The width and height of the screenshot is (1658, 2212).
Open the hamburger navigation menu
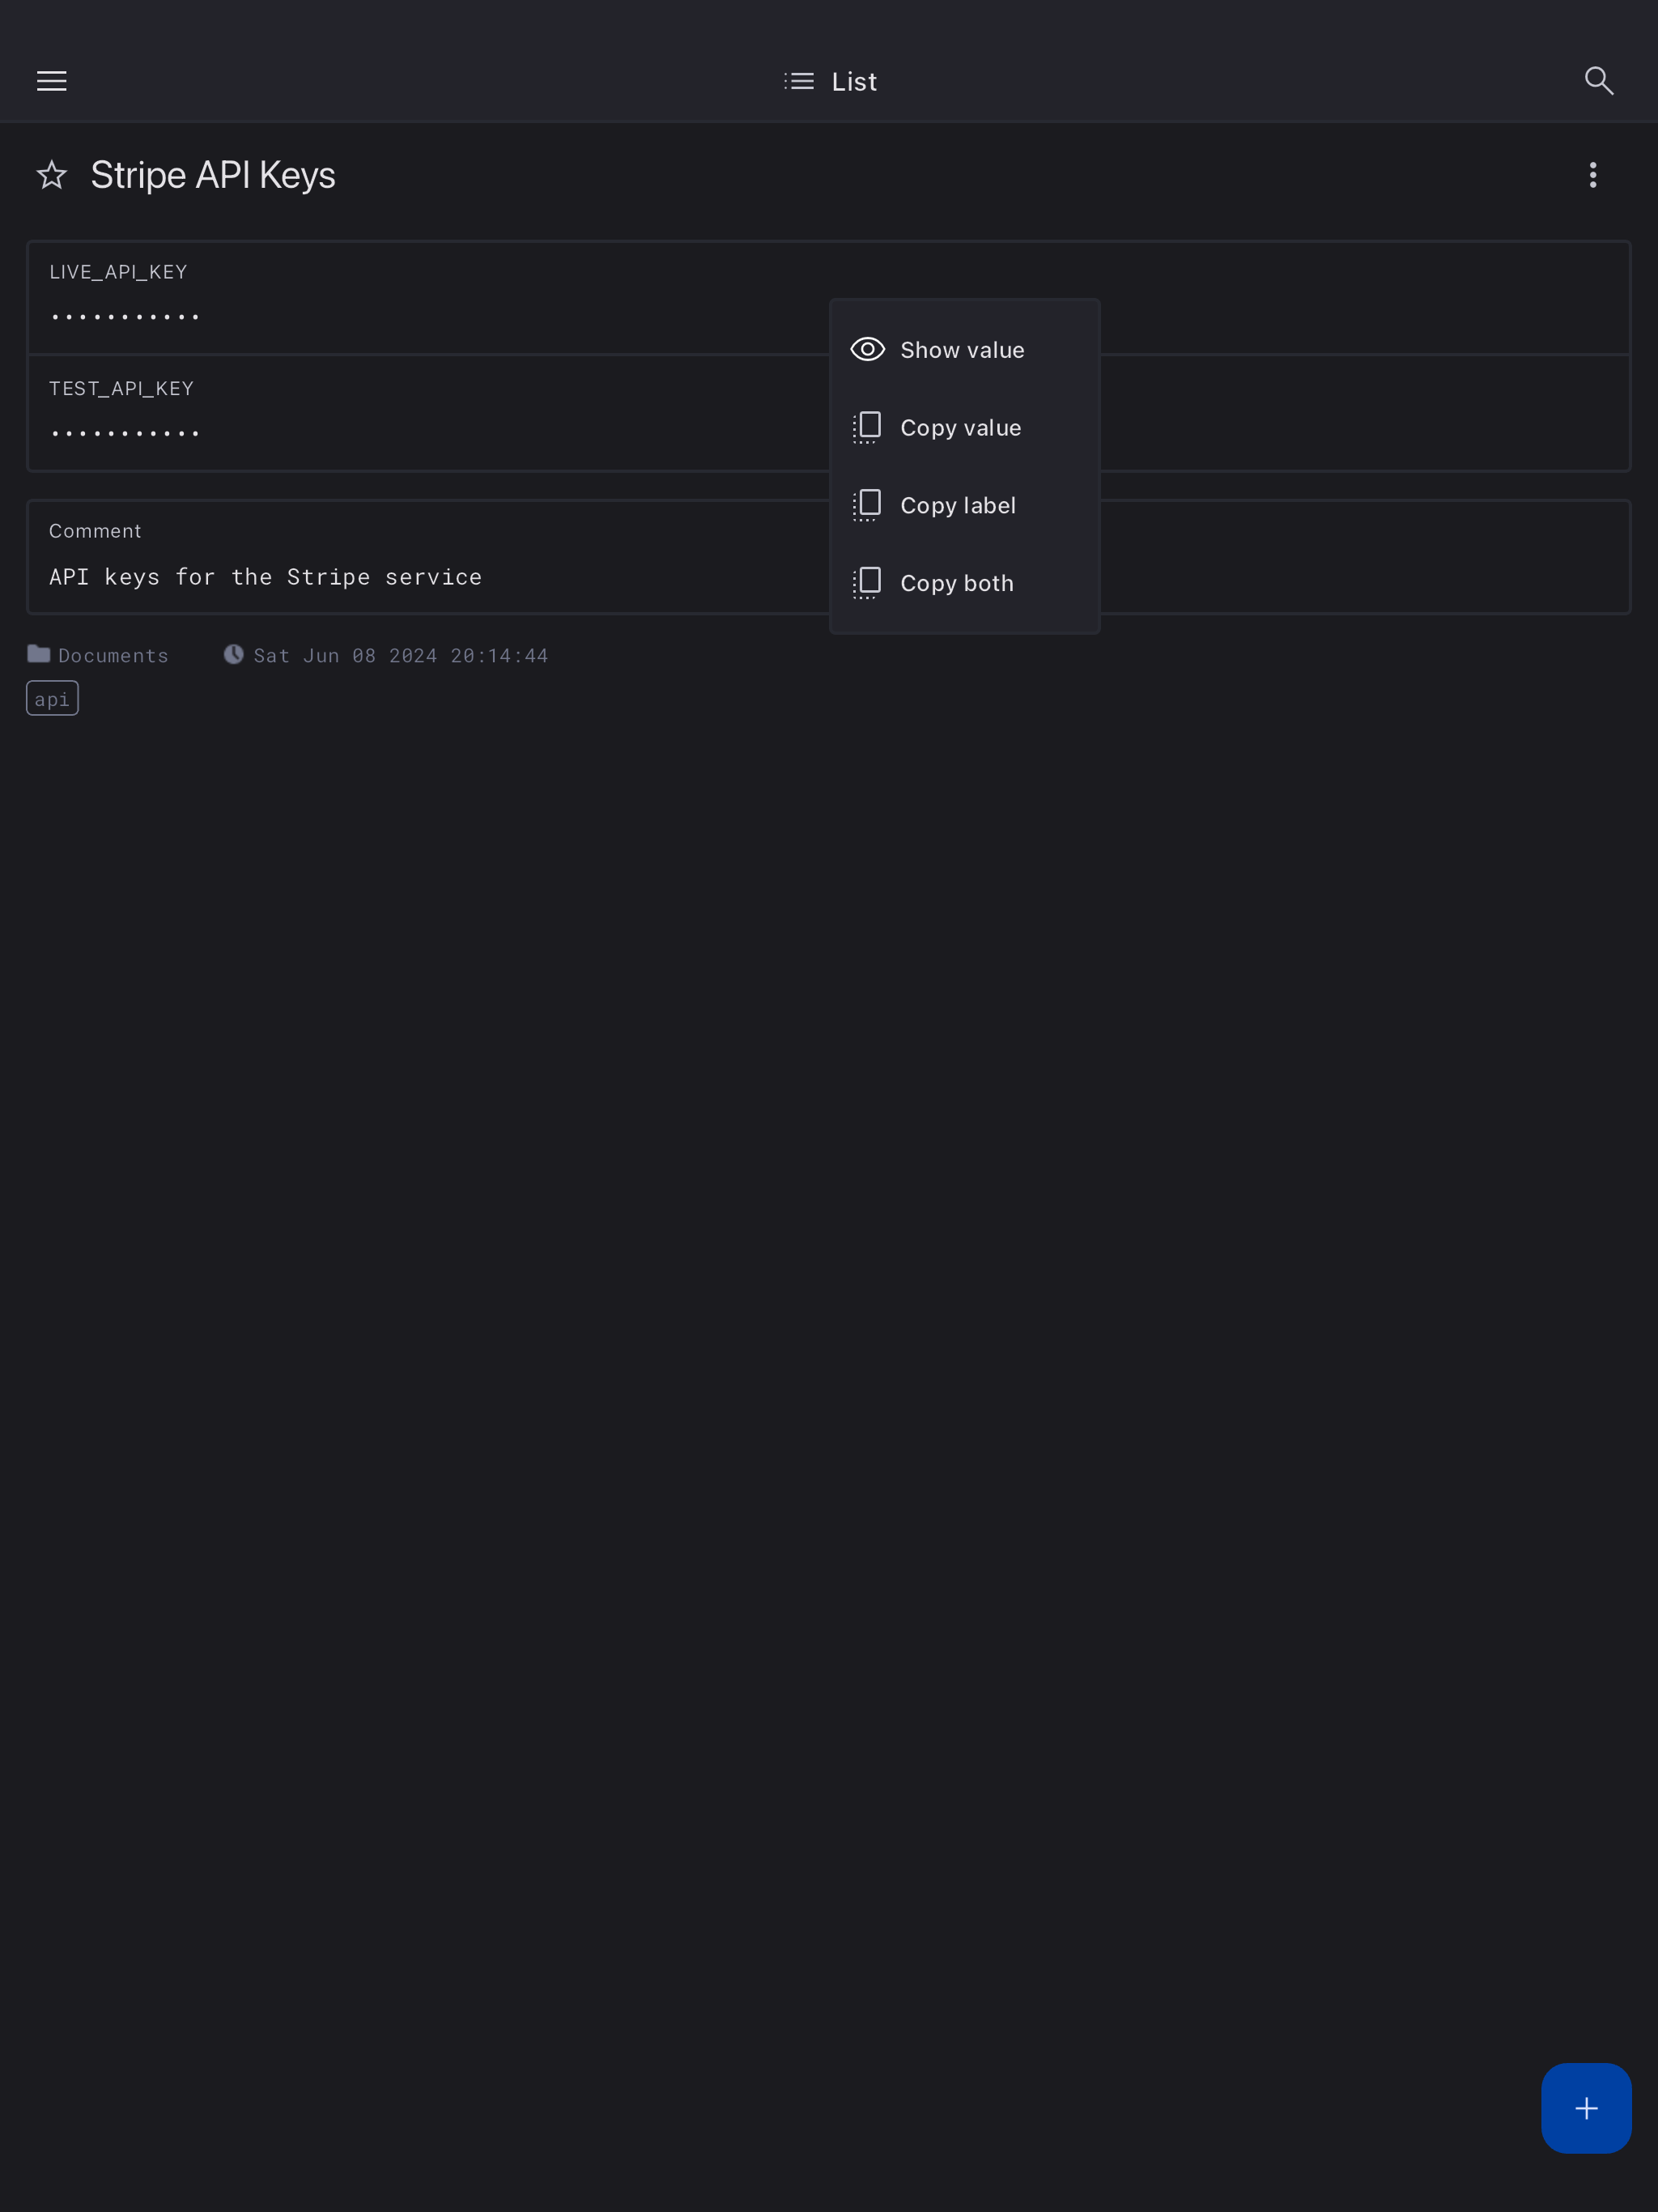tap(52, 81)
